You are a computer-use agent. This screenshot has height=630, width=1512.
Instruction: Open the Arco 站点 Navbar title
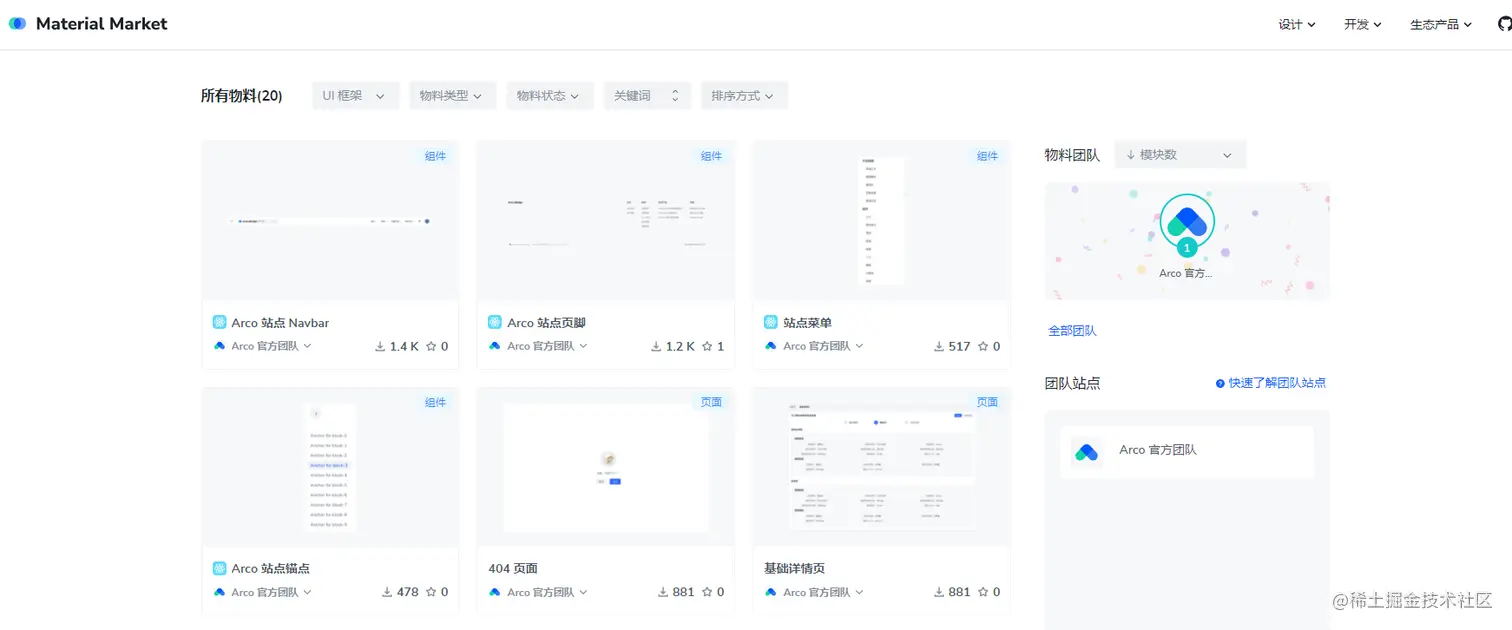pos(280,323)
